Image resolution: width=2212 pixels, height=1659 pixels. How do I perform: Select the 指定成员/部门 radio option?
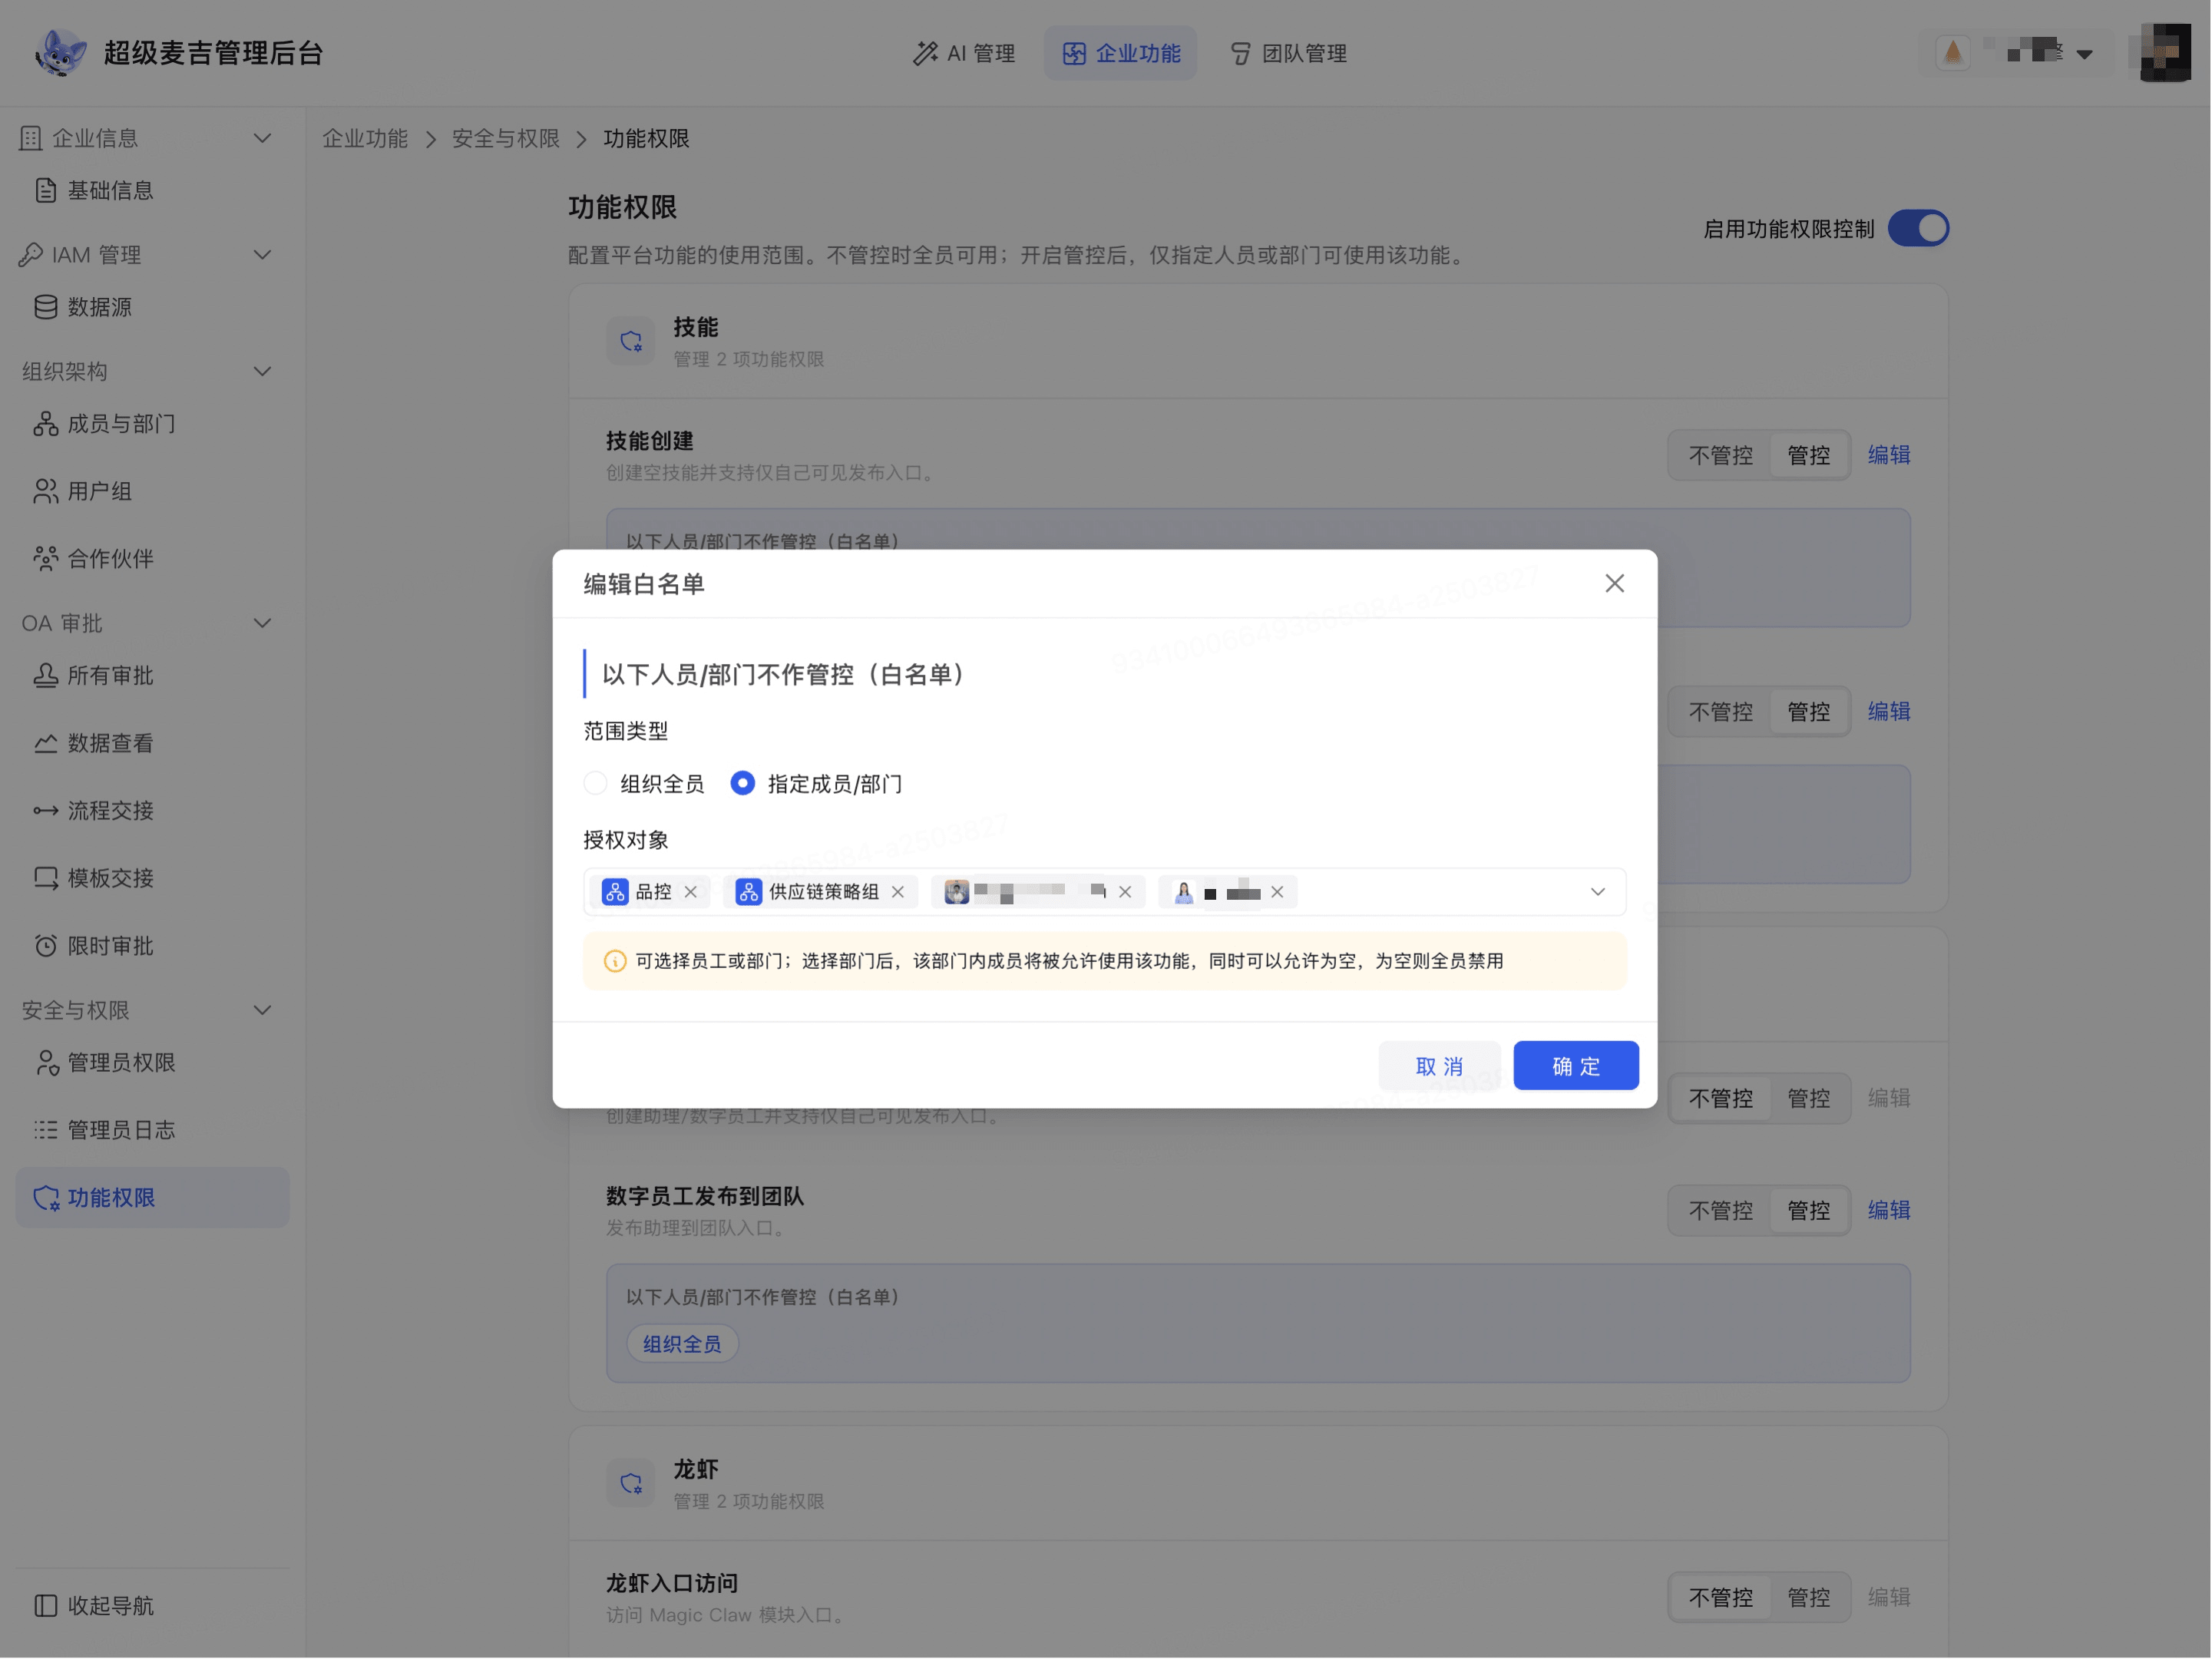743,784
